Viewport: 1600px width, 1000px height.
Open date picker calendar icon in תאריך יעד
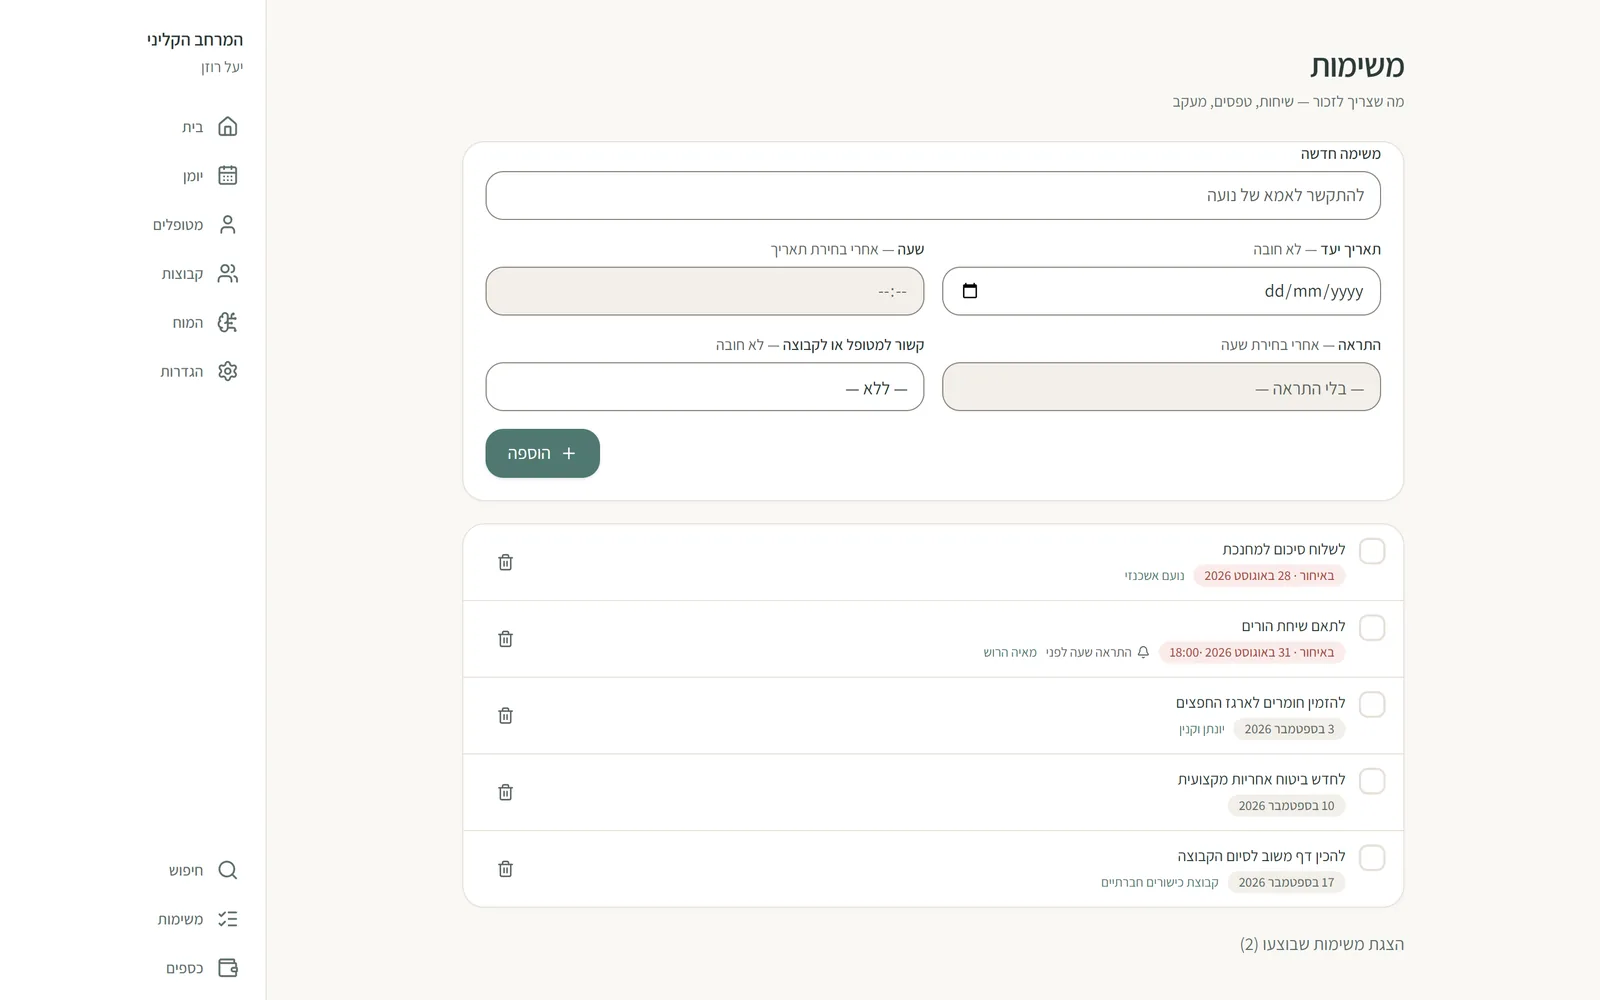tap(969, 291)
